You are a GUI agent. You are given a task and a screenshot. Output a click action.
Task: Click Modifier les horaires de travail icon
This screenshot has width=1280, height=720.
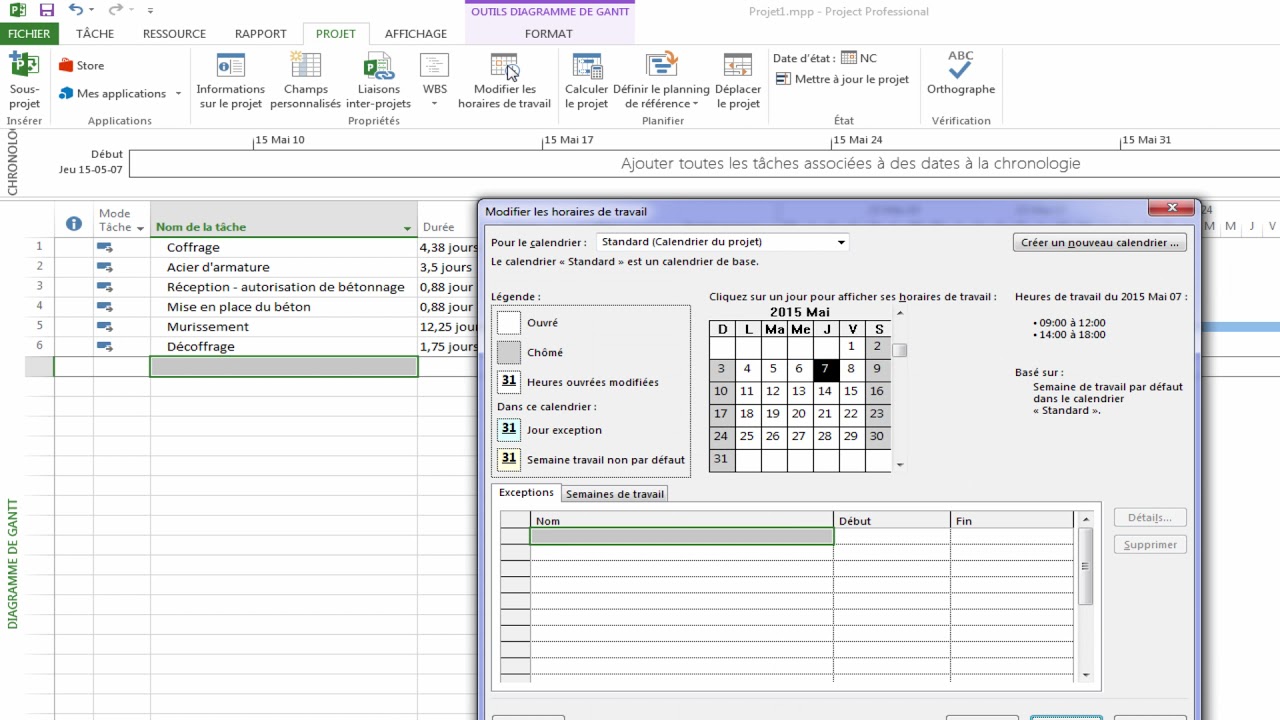click(504, 65)
